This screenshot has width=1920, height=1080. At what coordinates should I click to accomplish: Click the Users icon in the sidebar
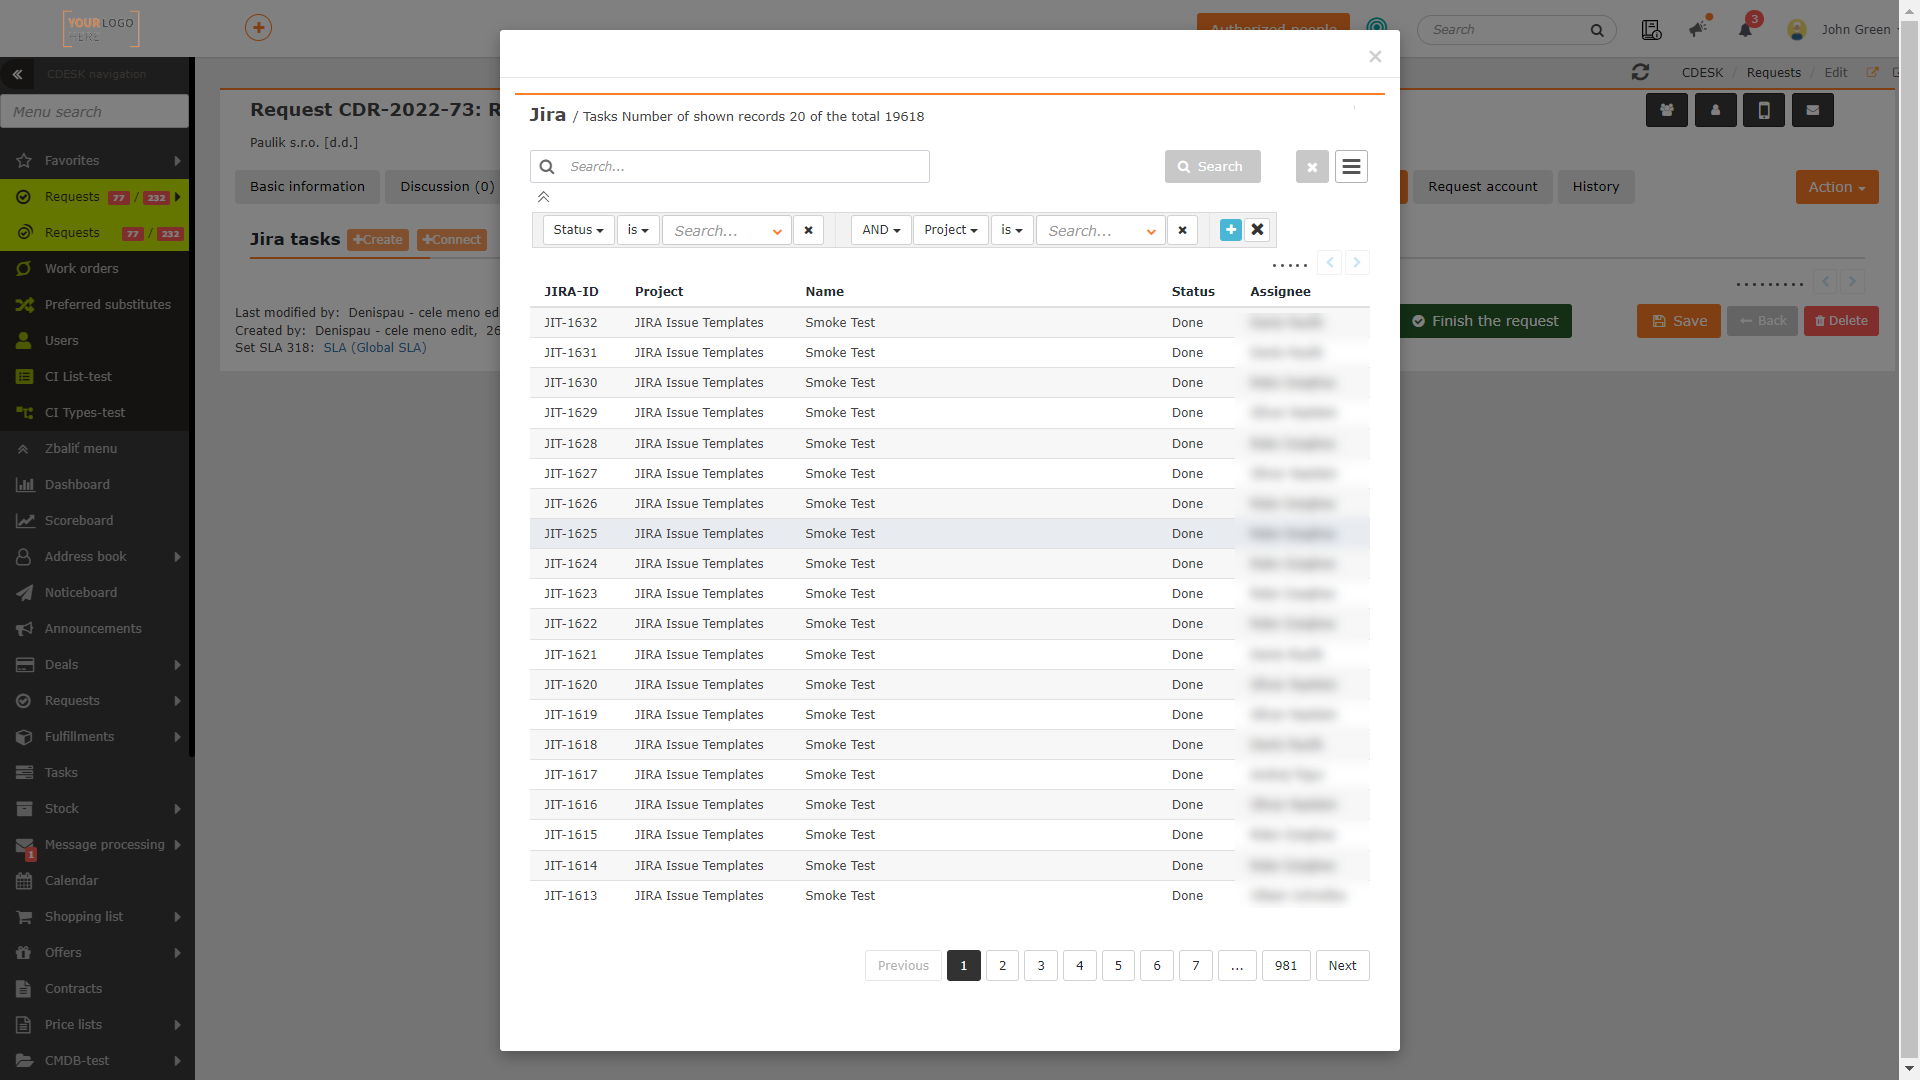(24, 341)
